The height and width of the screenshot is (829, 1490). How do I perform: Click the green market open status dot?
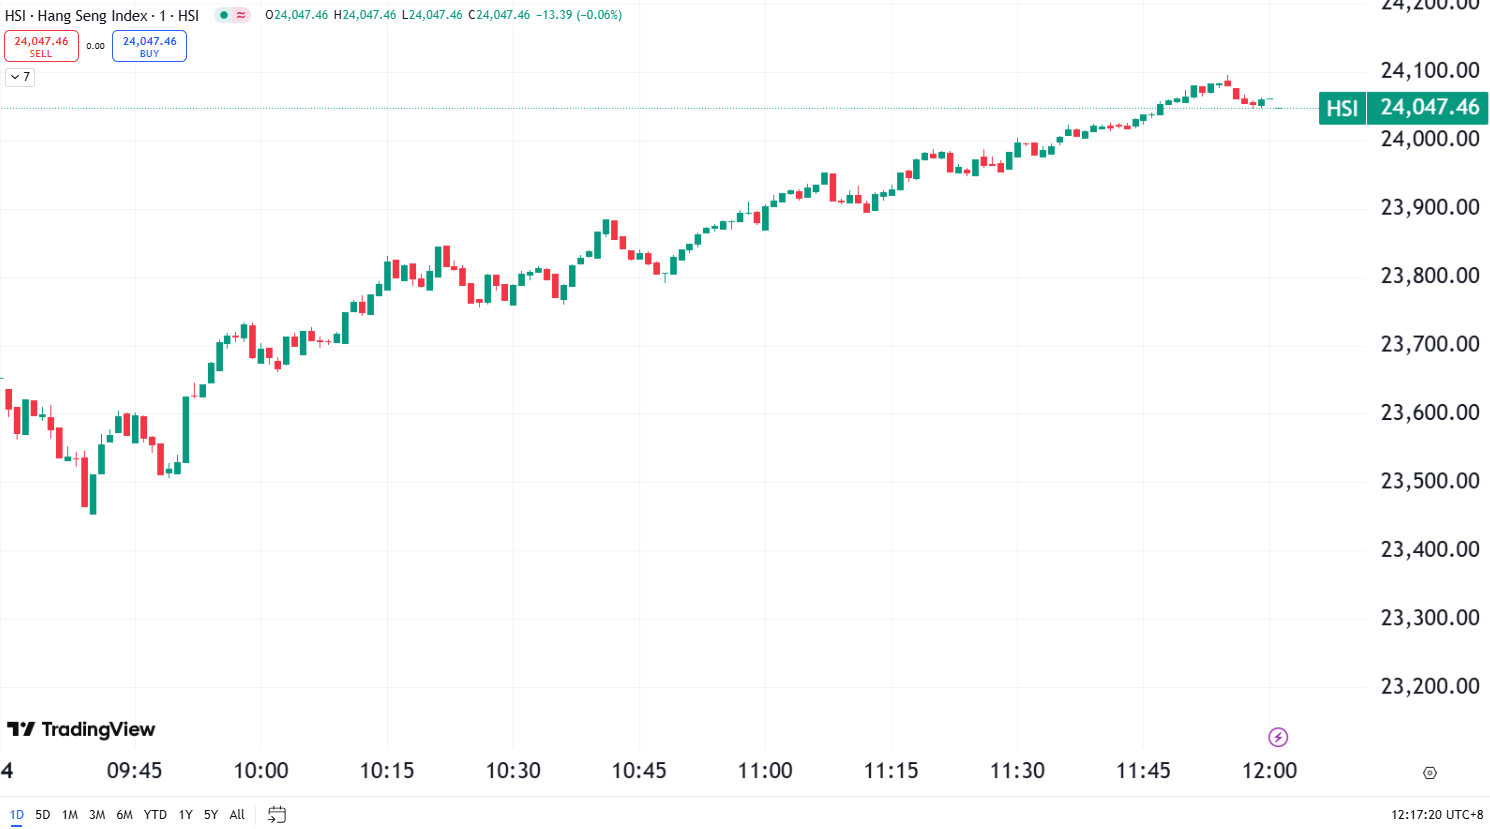[x=224, y=15]
